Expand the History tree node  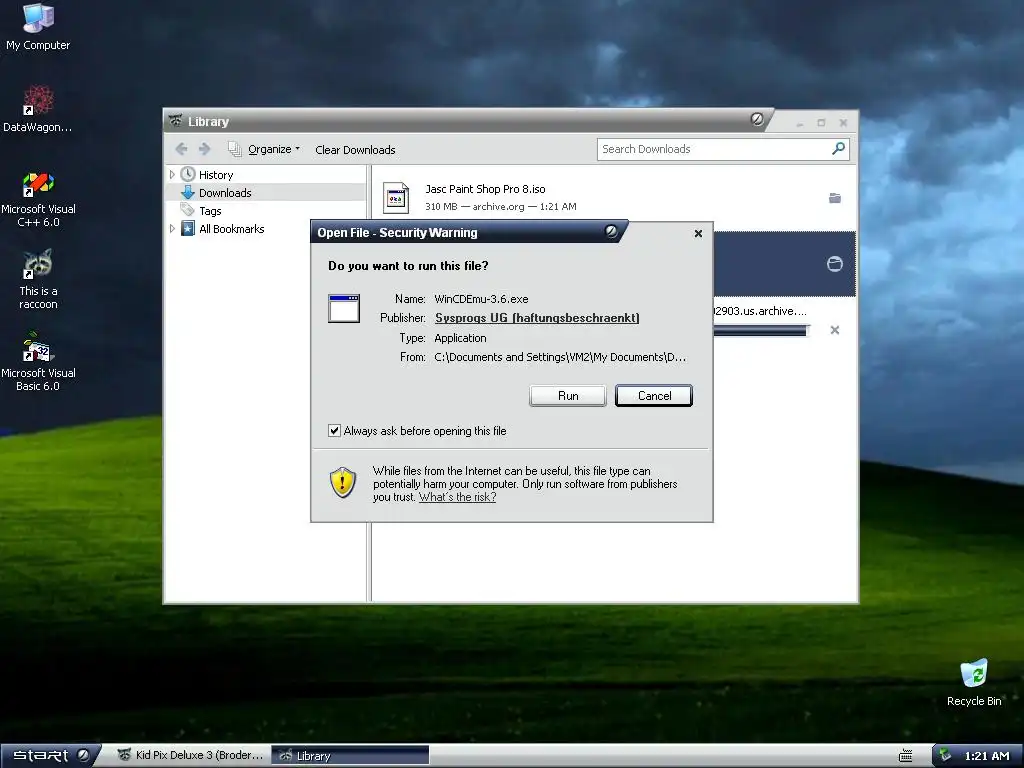(x=172, y=174)
